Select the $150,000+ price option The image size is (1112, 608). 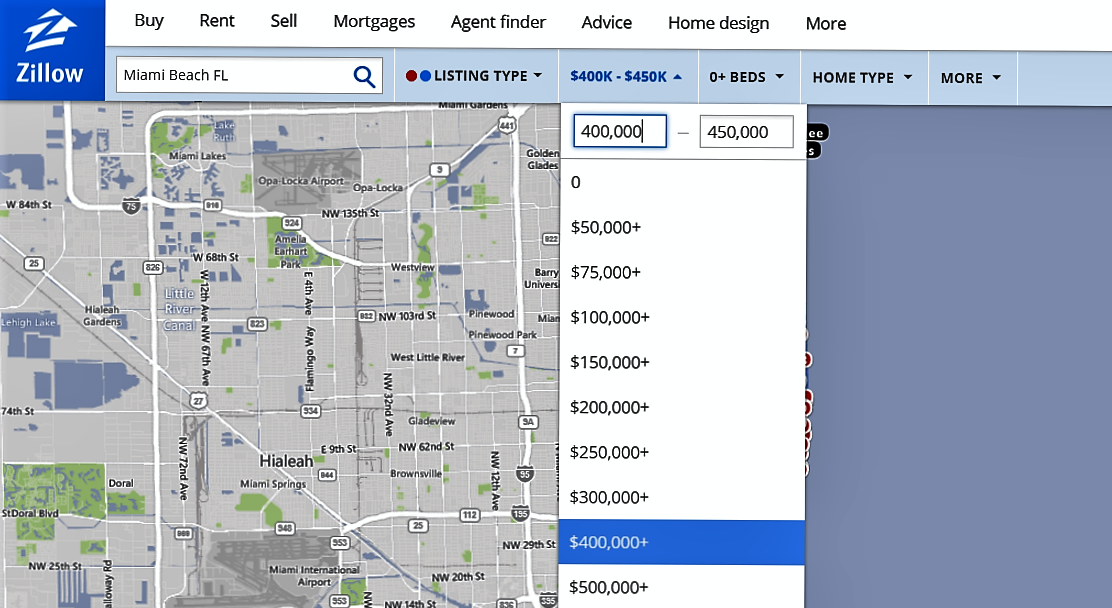point(682,363)
